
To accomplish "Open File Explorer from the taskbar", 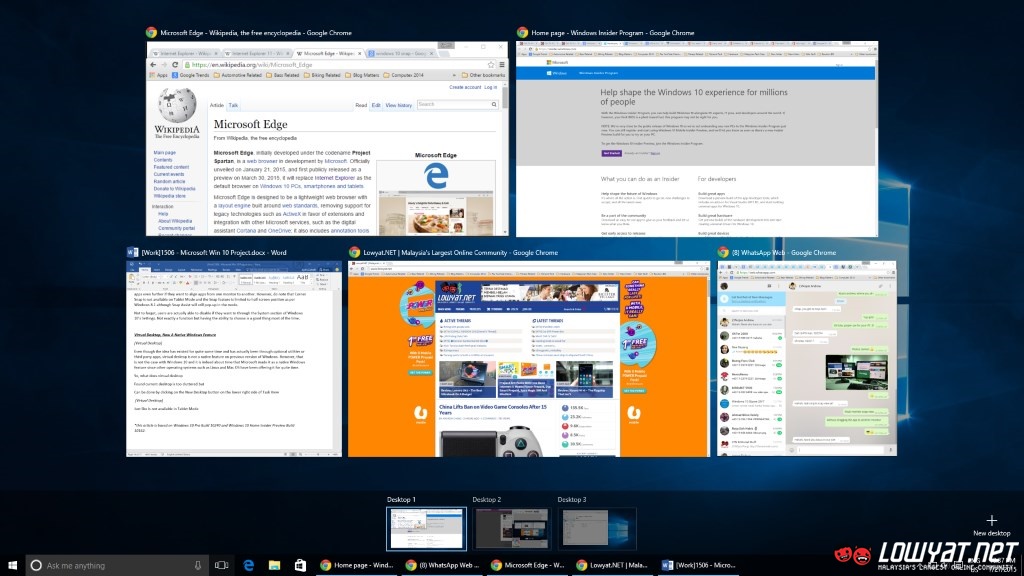I will tap(274, 565).
